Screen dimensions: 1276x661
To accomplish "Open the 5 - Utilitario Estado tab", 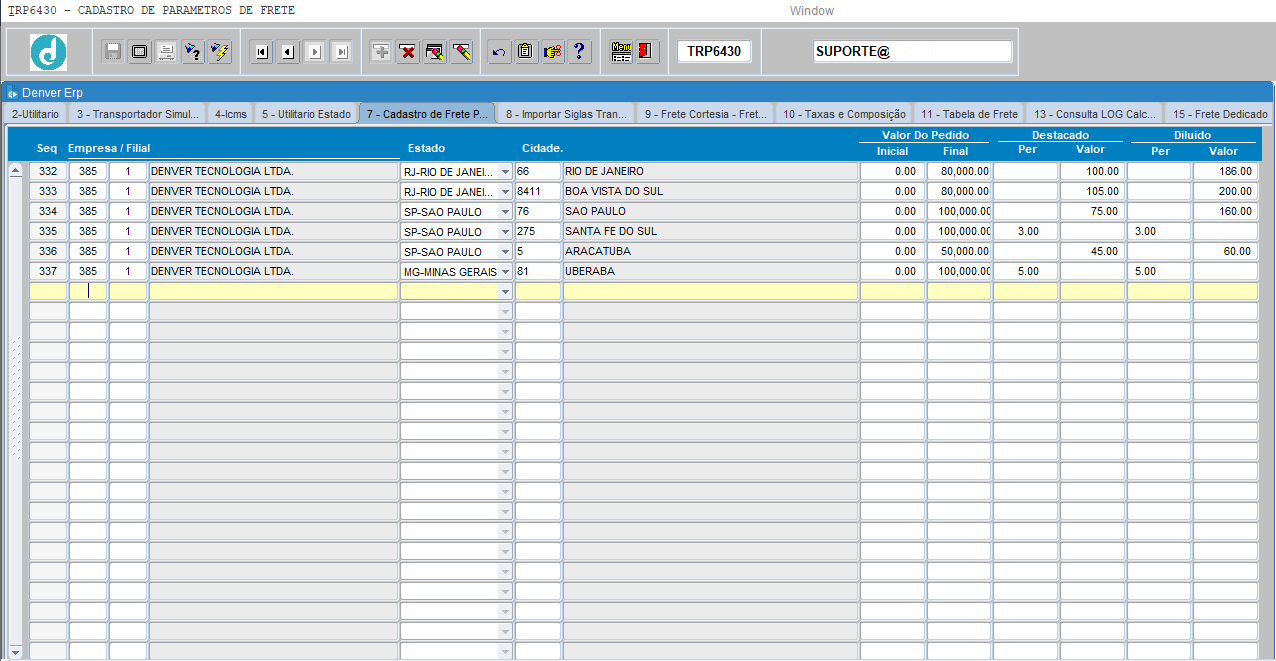I will [x=307, y=114].
